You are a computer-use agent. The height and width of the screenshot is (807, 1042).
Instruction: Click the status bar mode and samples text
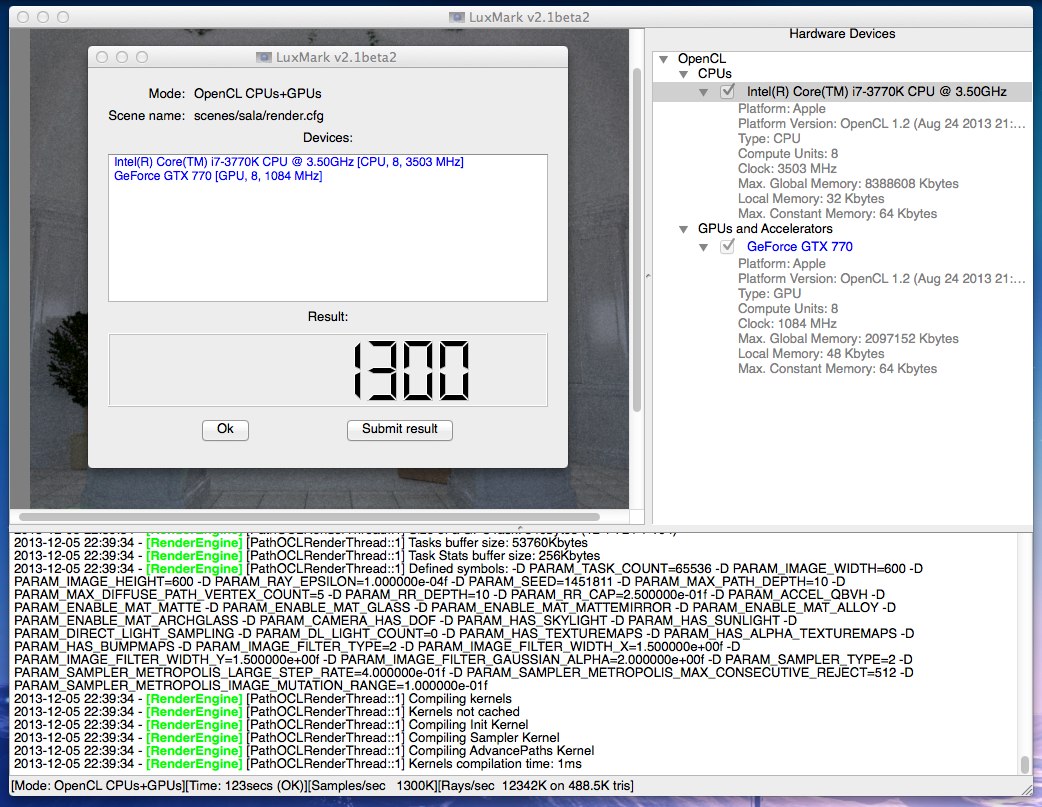click(322, 786)
